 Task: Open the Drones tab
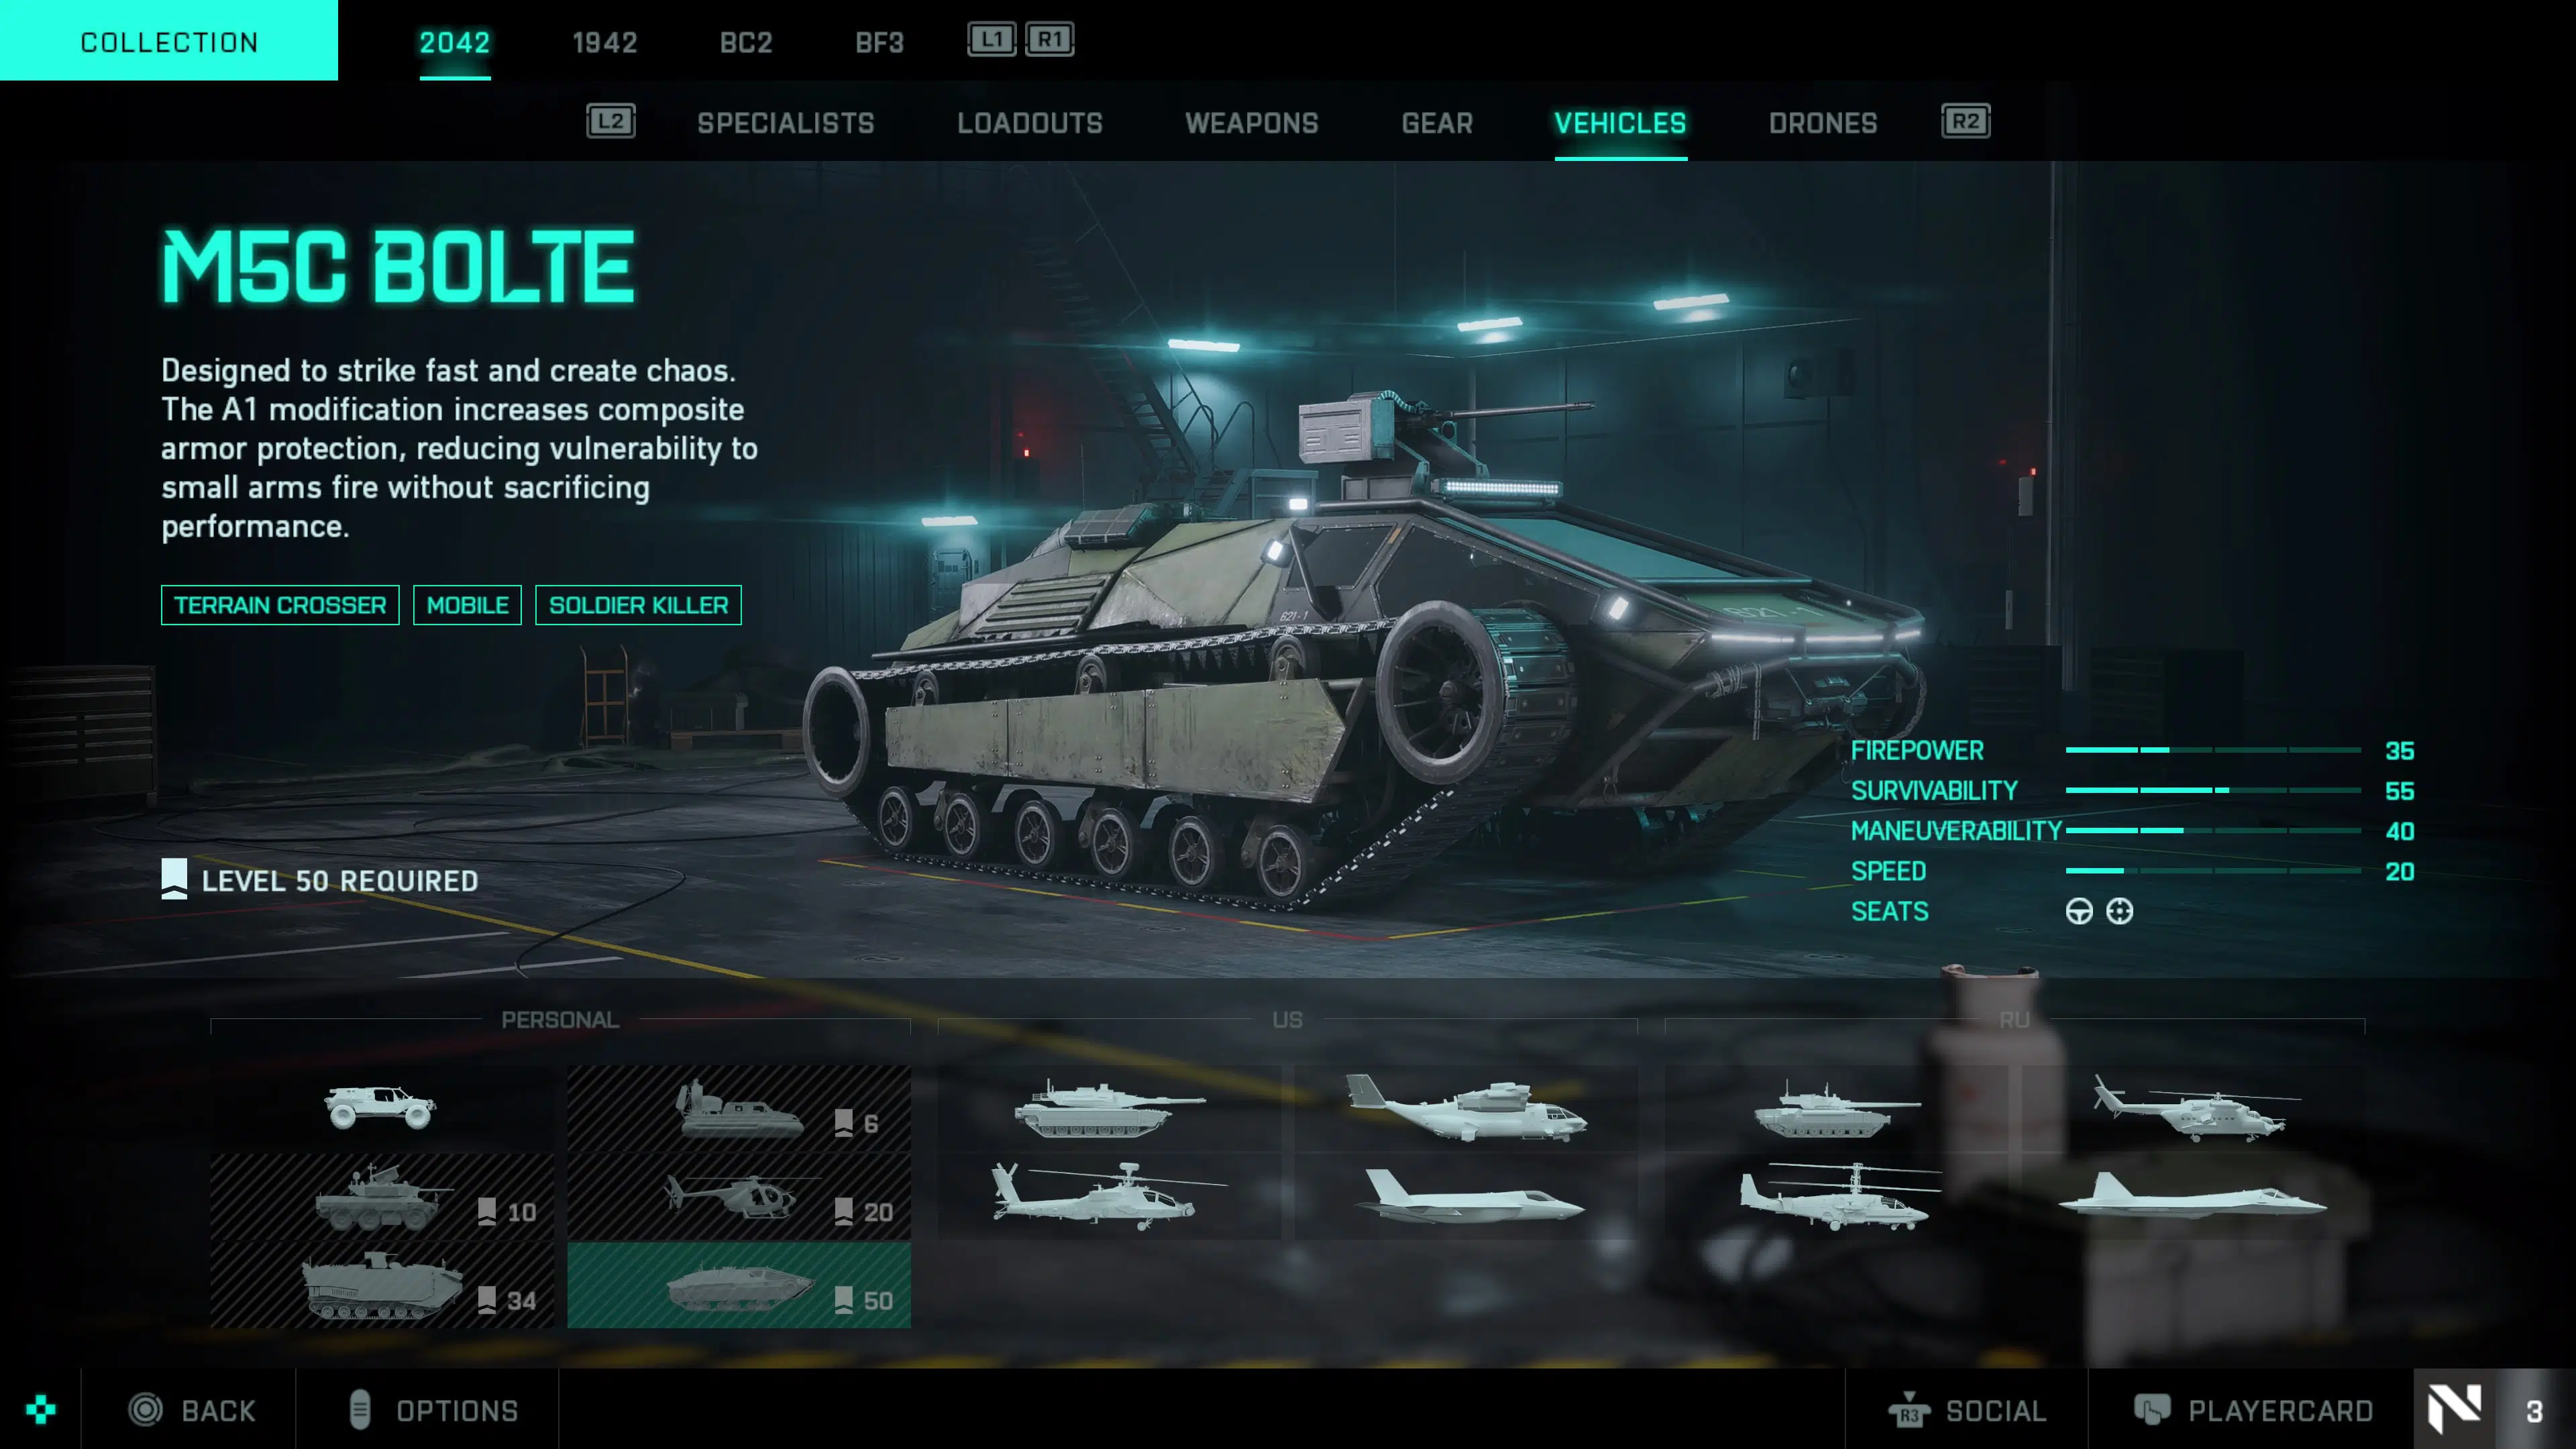(x=1823, y=123)
